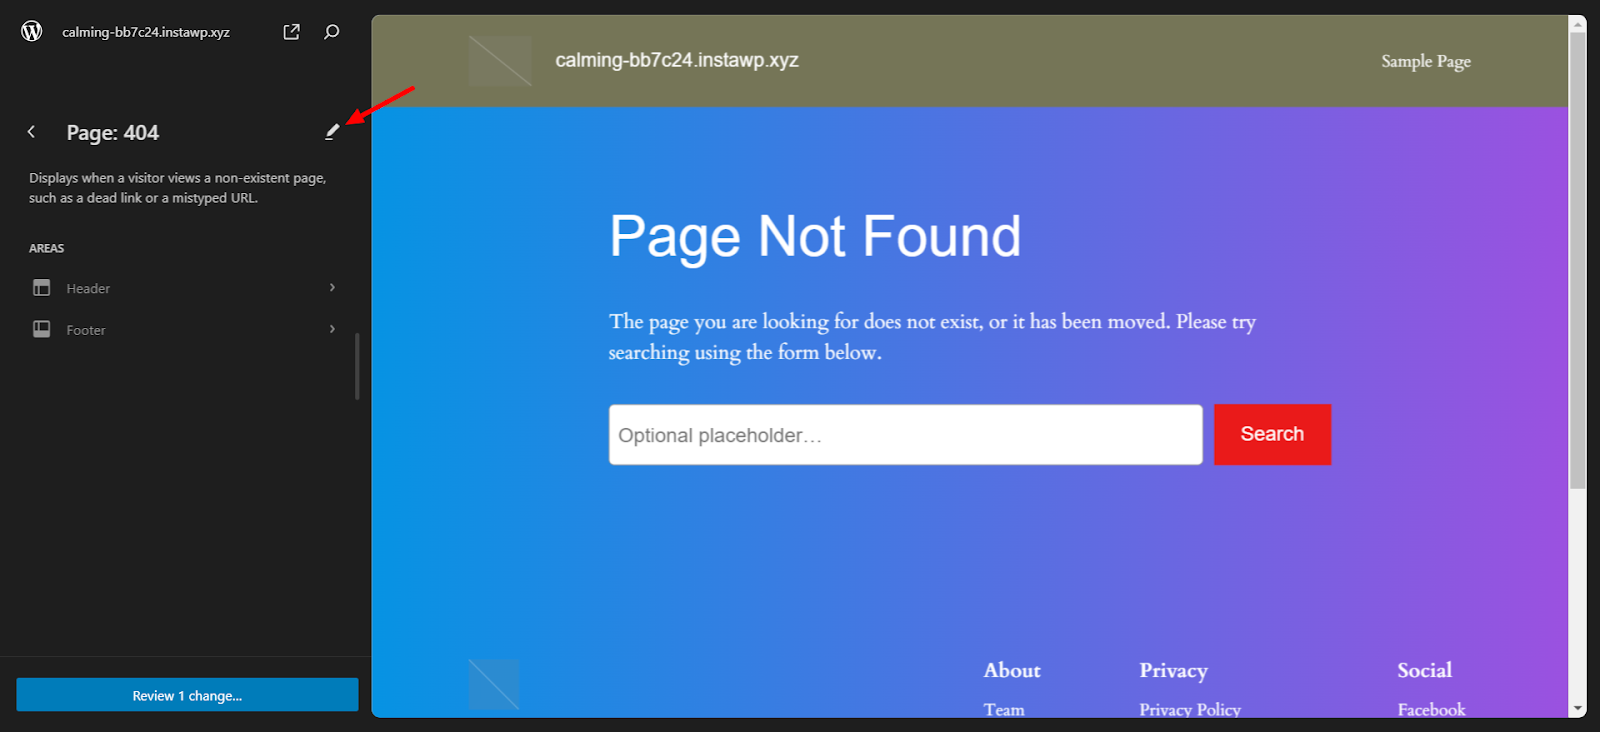1600x732 pixels.
Task: Click the Page Not Found heading
Action: 815,237
